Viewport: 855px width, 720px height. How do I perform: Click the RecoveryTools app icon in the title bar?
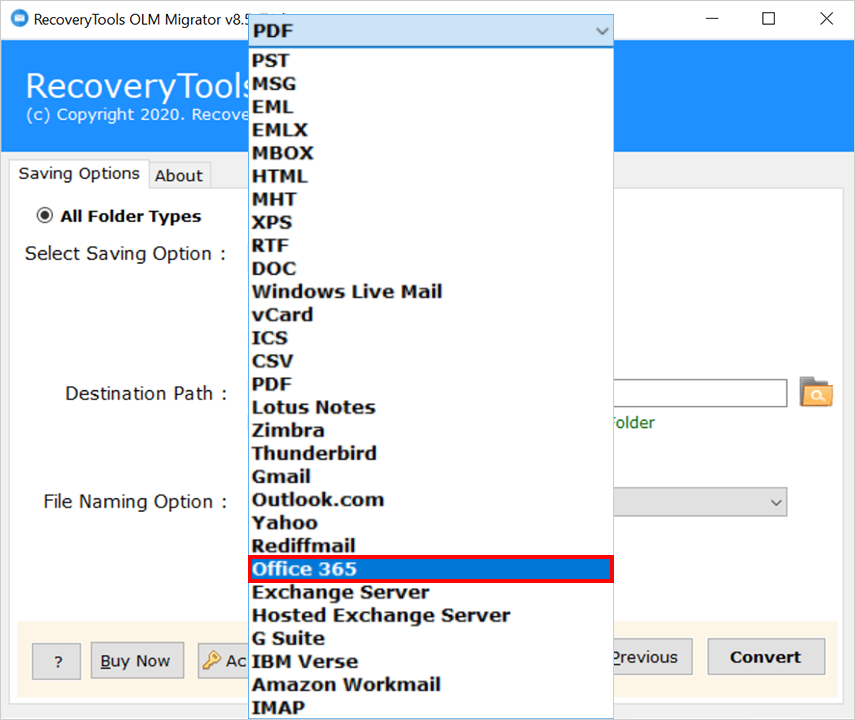[x=19, y=19]
